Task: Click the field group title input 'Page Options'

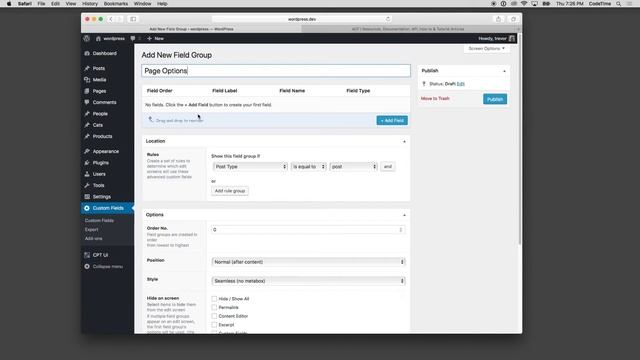Action: [276, 71]
